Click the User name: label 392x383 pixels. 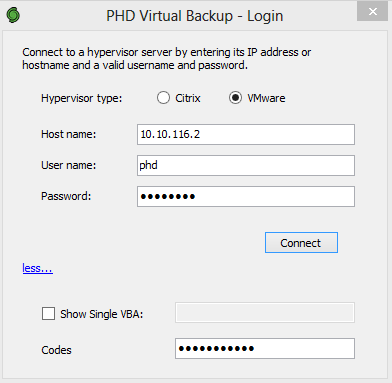click(x=69, y=165)
